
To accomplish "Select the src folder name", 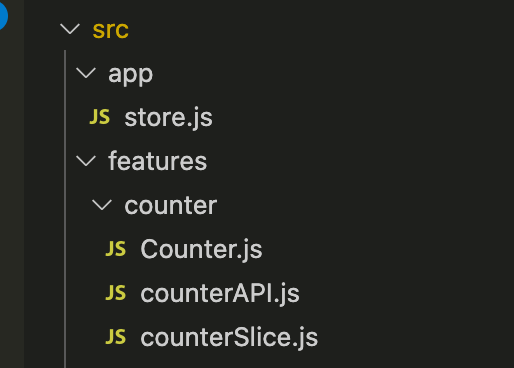I will tap(110, 30).
